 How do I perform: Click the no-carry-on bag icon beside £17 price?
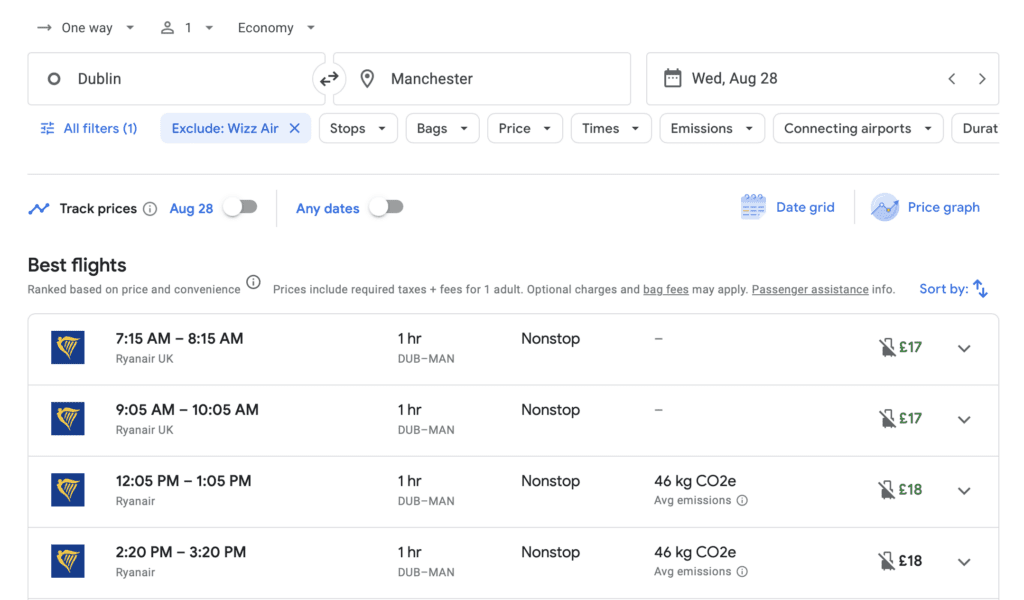[884, 347]
